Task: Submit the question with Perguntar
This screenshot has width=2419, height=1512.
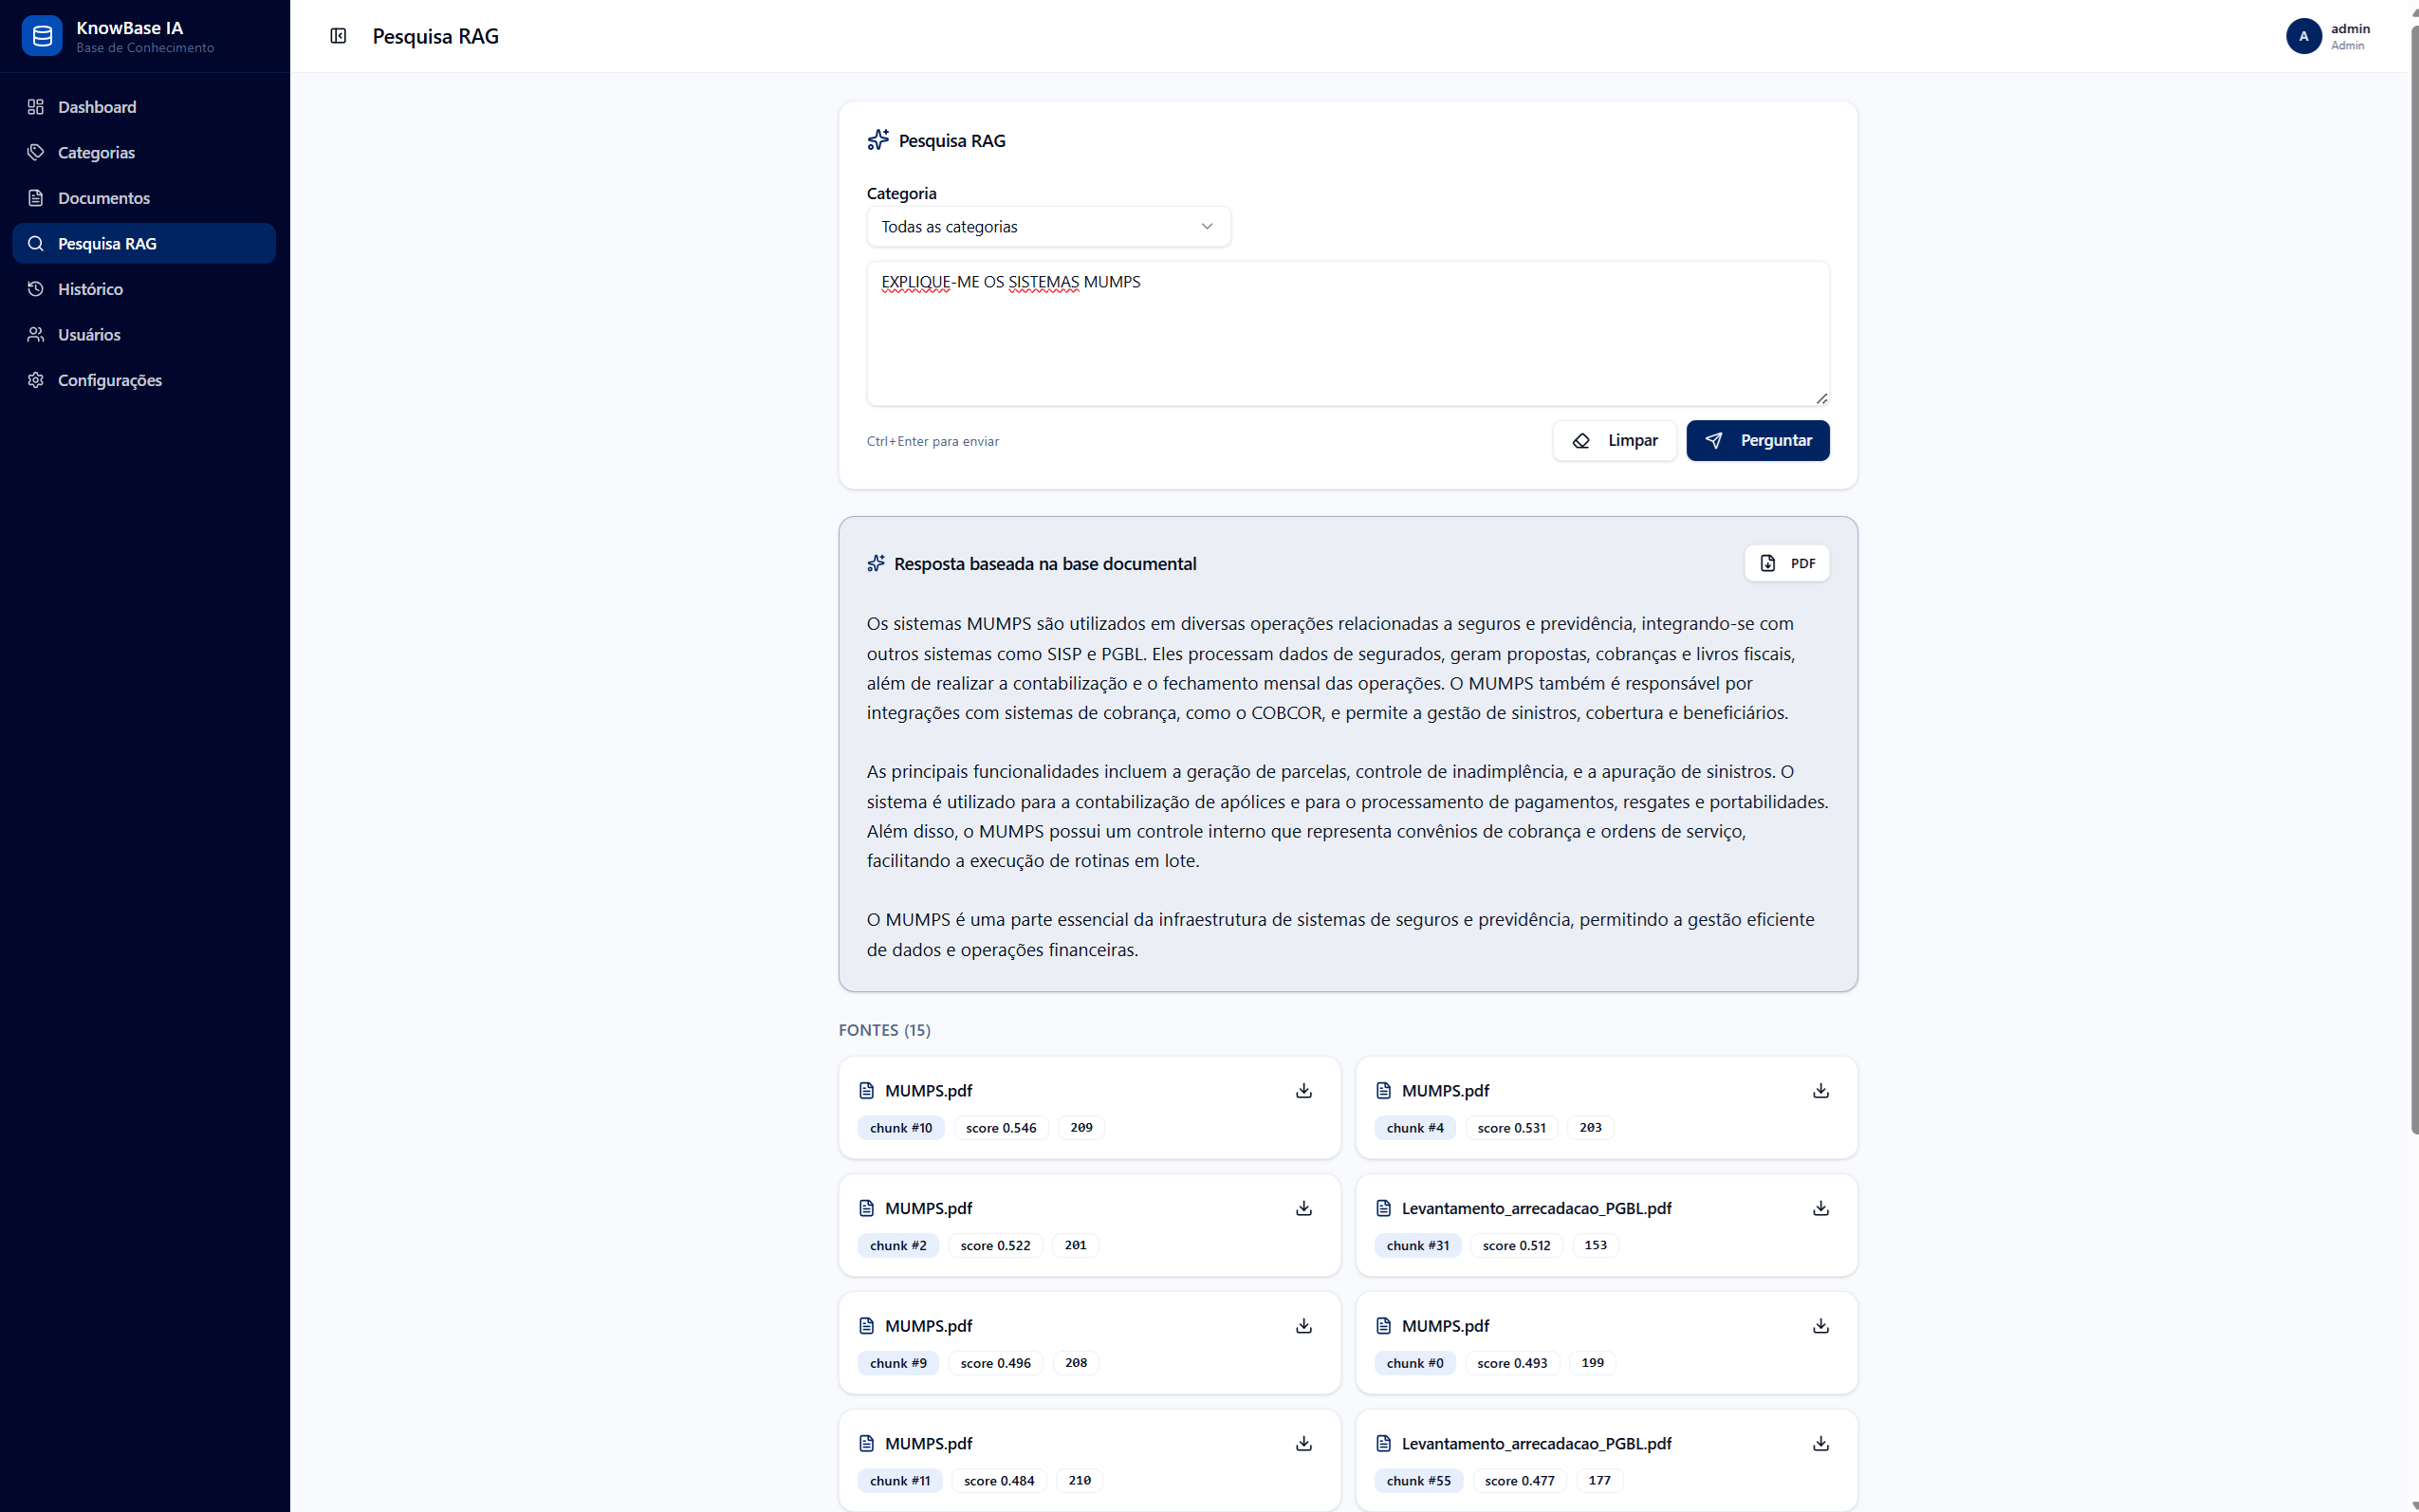Action: tap(1757, 441)
